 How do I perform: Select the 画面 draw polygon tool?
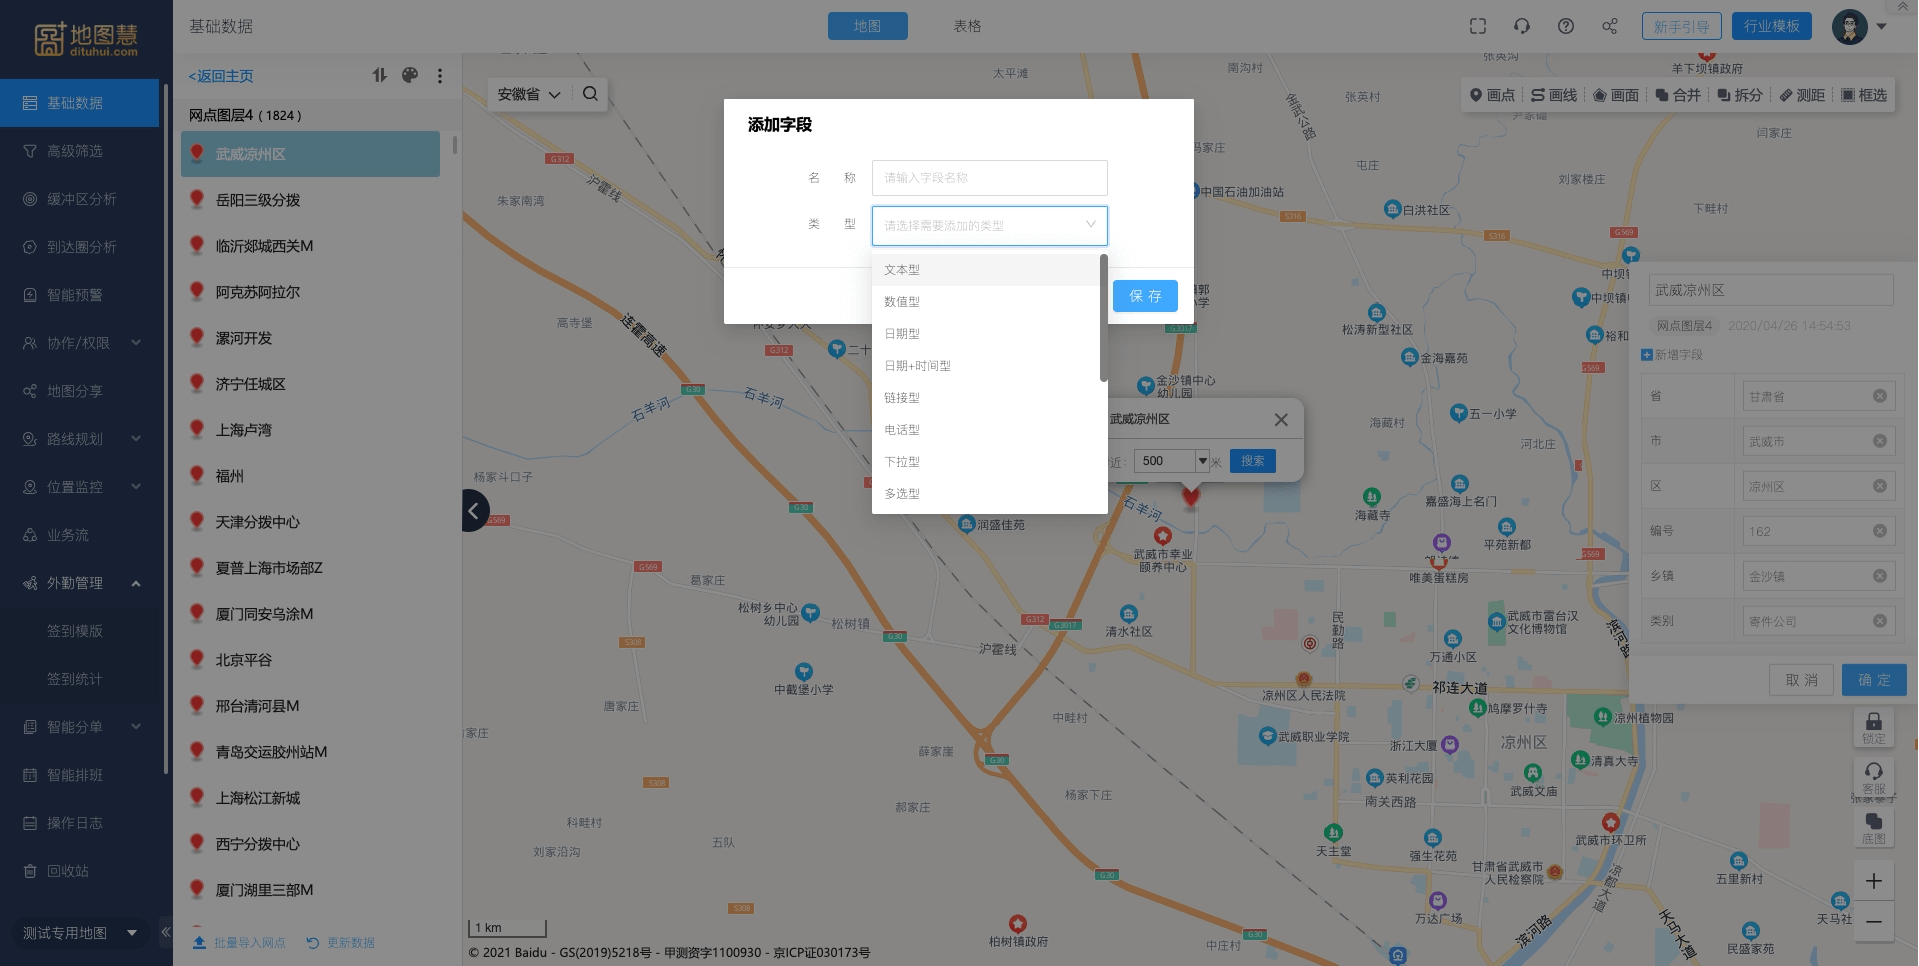coord(1616,95)
